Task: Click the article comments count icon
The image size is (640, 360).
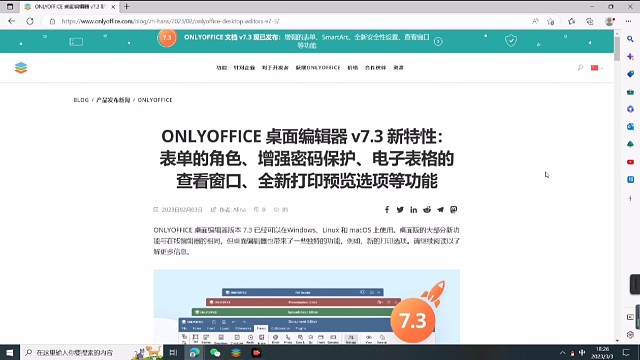Action: [256, 209]
